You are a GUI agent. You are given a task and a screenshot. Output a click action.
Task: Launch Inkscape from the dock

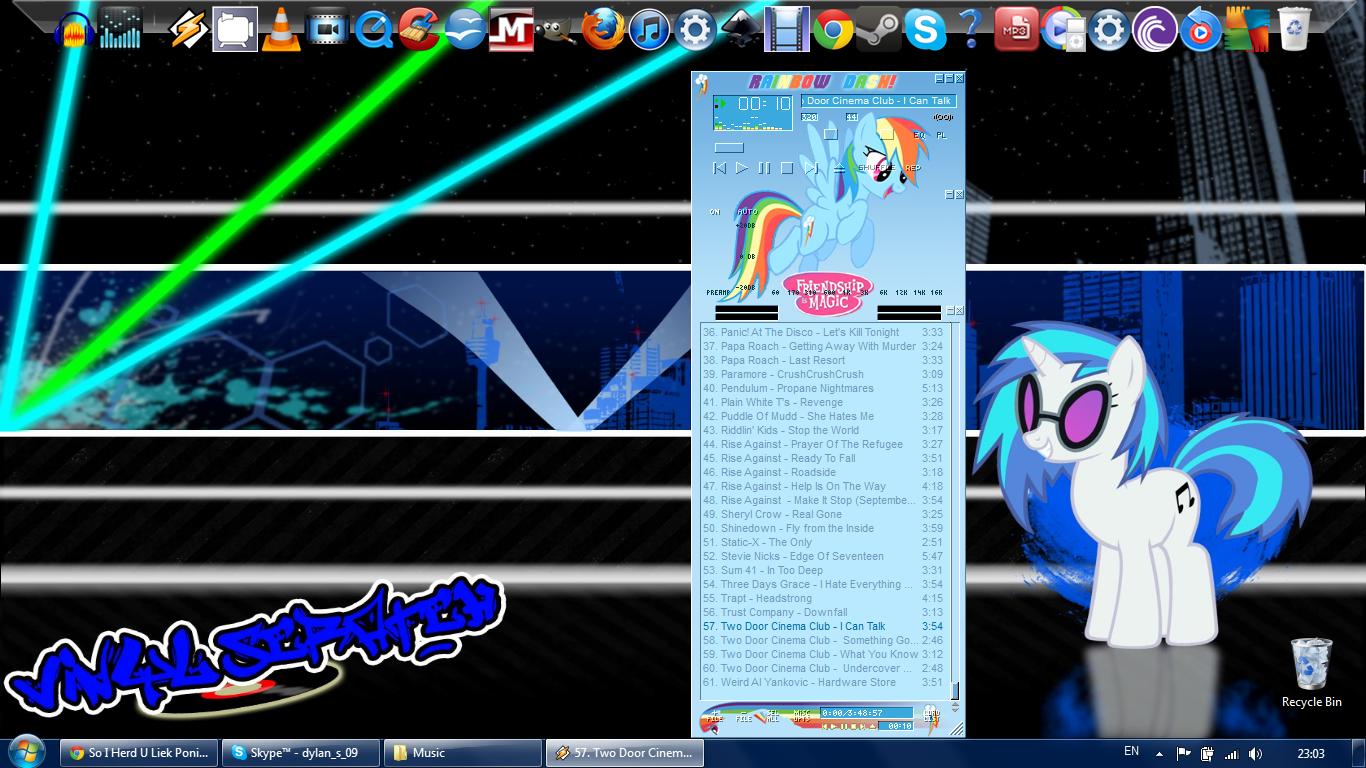(x=741, y=30)
